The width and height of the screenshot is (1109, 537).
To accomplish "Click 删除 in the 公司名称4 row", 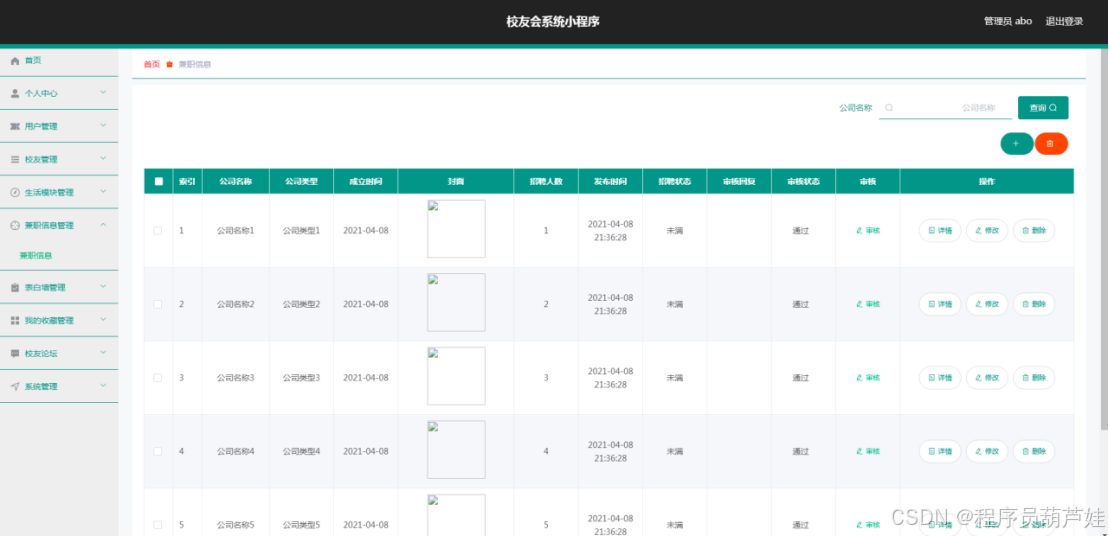I will [x=1034, y=451].
